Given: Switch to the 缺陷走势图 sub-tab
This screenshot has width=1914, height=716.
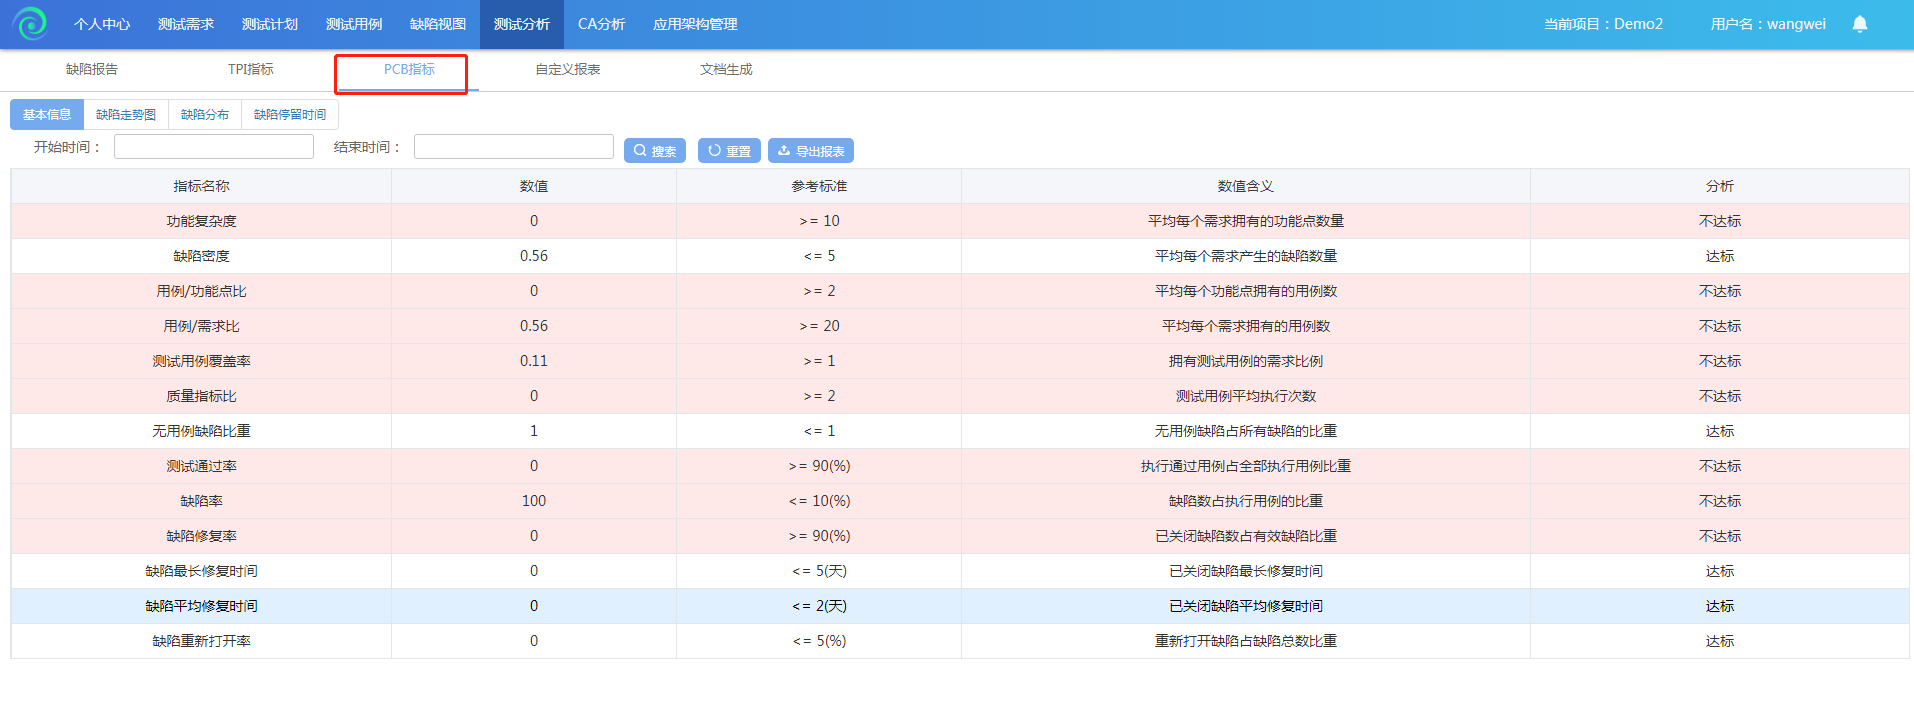Looking at the screenshot, I should click(126, 115).
